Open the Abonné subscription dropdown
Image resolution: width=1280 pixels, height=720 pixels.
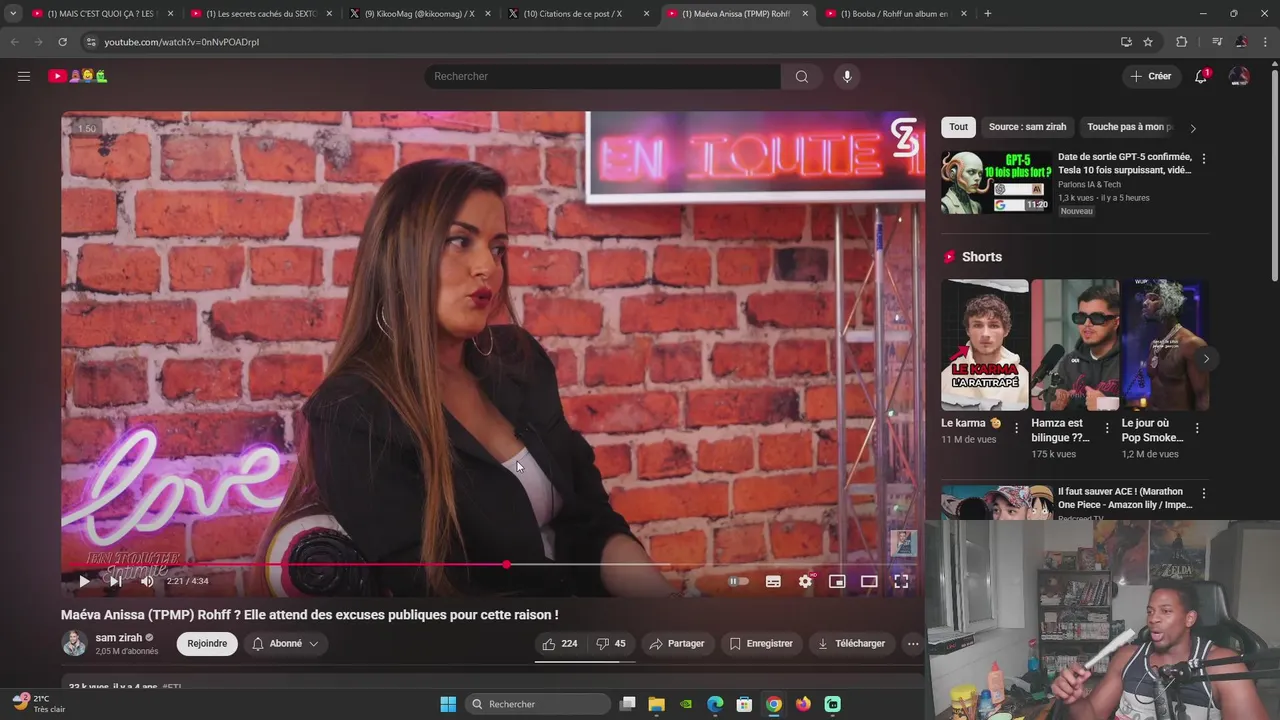(x=285, y=644)
